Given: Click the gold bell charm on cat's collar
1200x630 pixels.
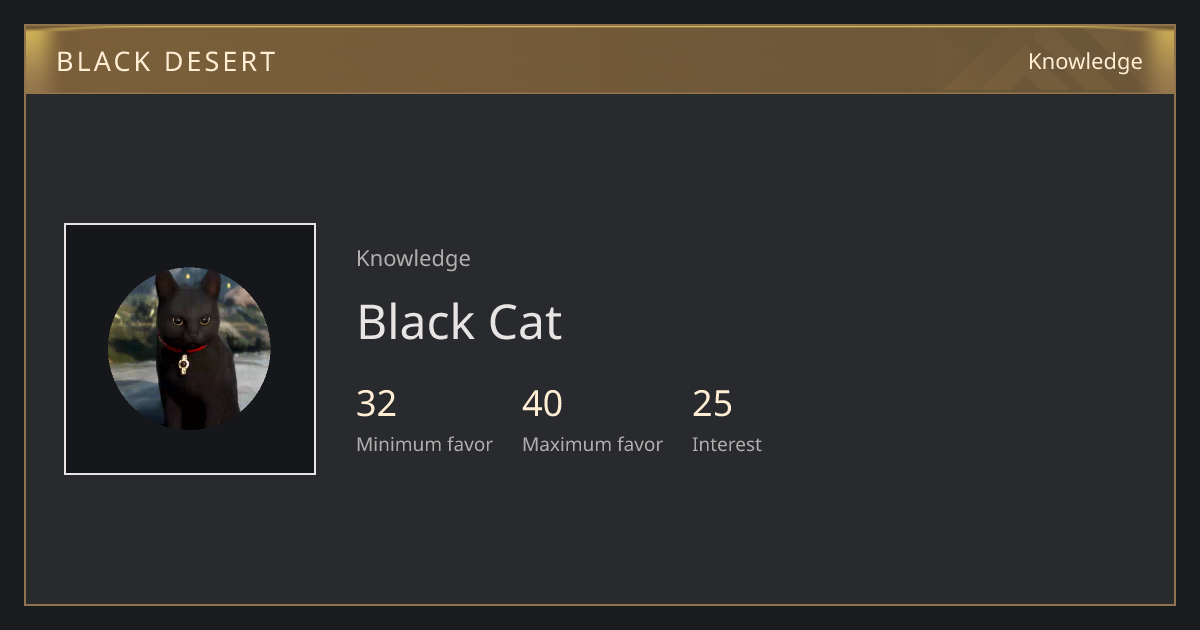Looking at the screenshot, I should point(183,364).
